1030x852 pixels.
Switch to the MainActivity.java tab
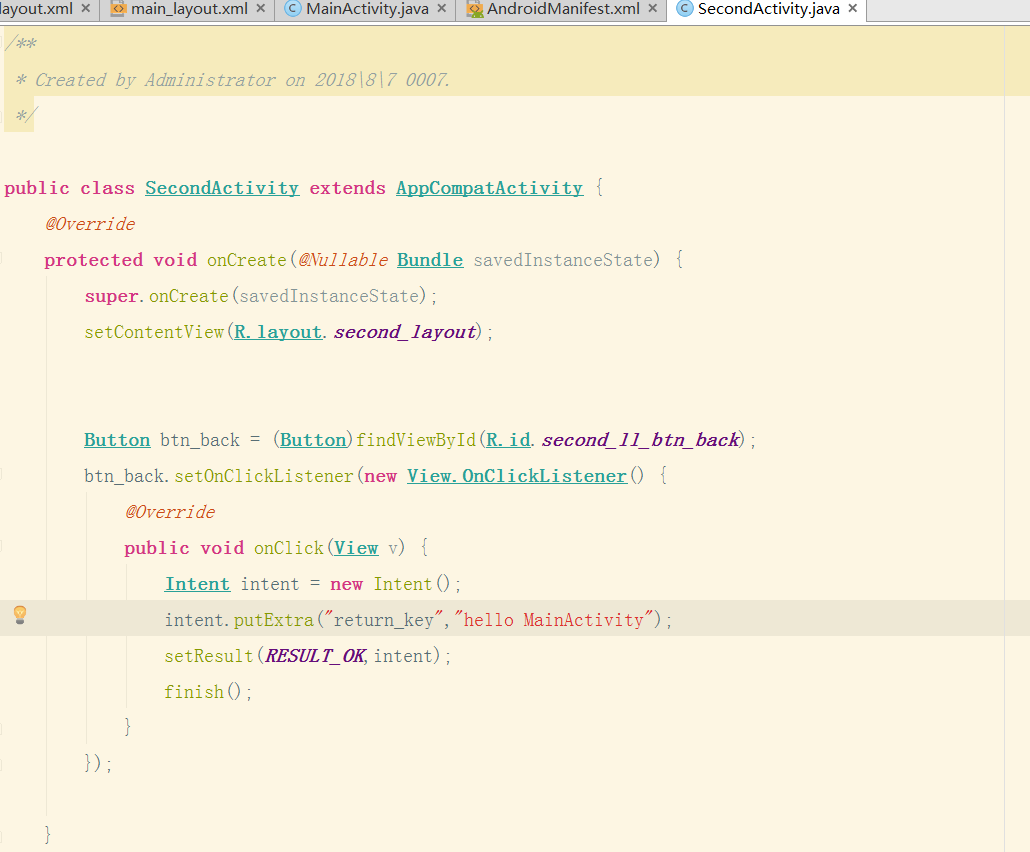[366, 9]
